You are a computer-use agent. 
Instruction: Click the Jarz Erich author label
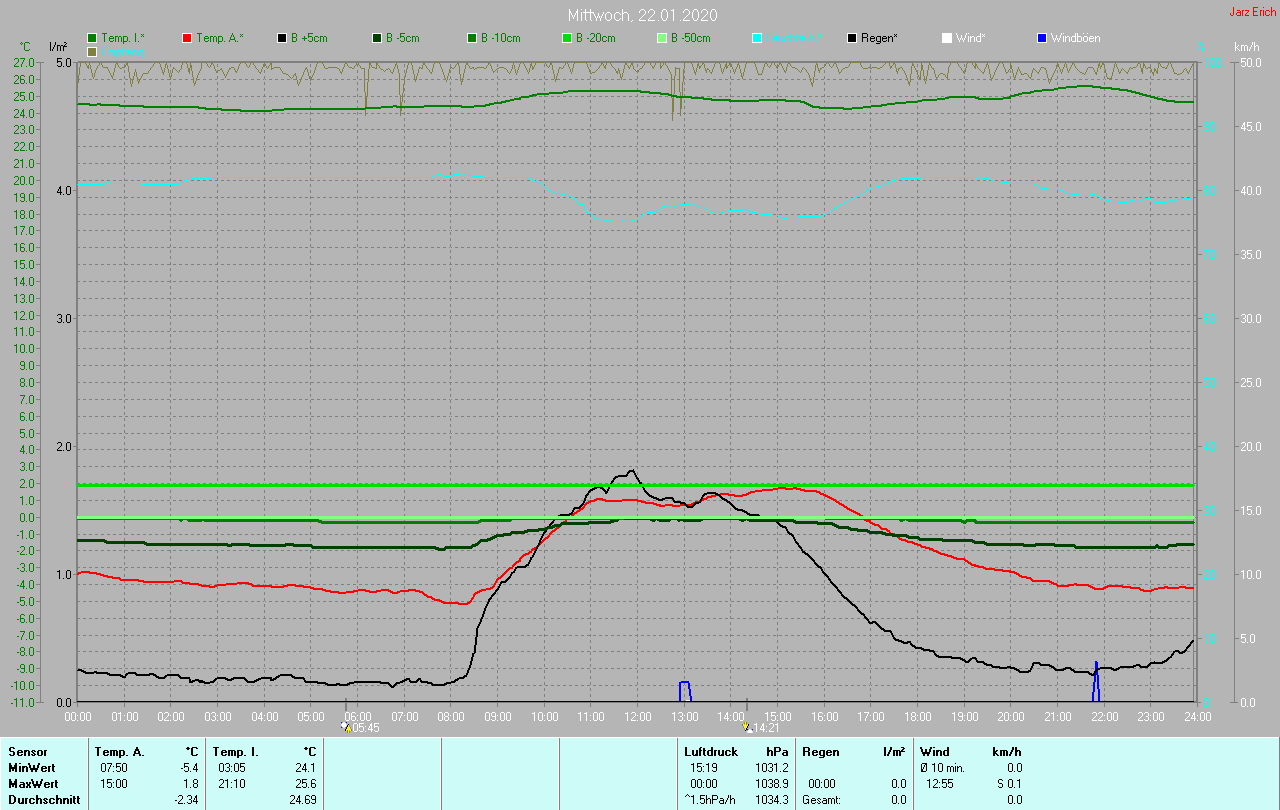coord(1252,12)
